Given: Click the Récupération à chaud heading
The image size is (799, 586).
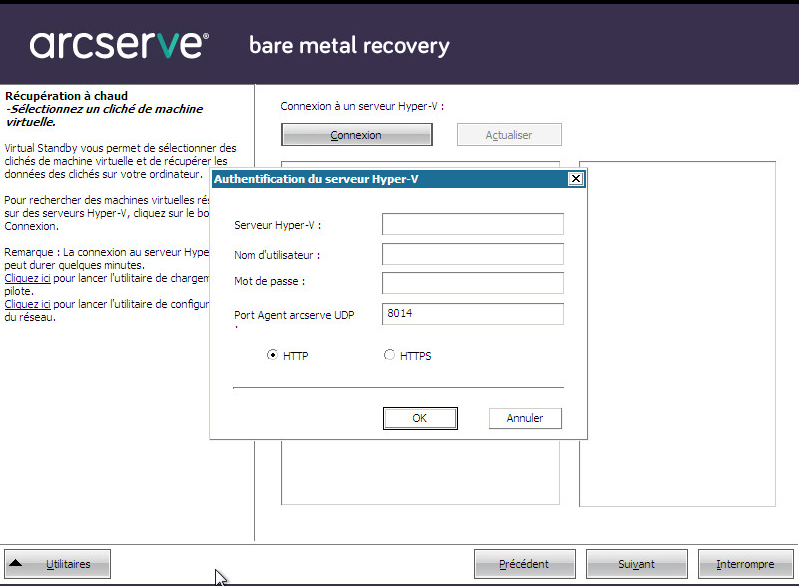Looking at the screenshot, I should 66,96.
